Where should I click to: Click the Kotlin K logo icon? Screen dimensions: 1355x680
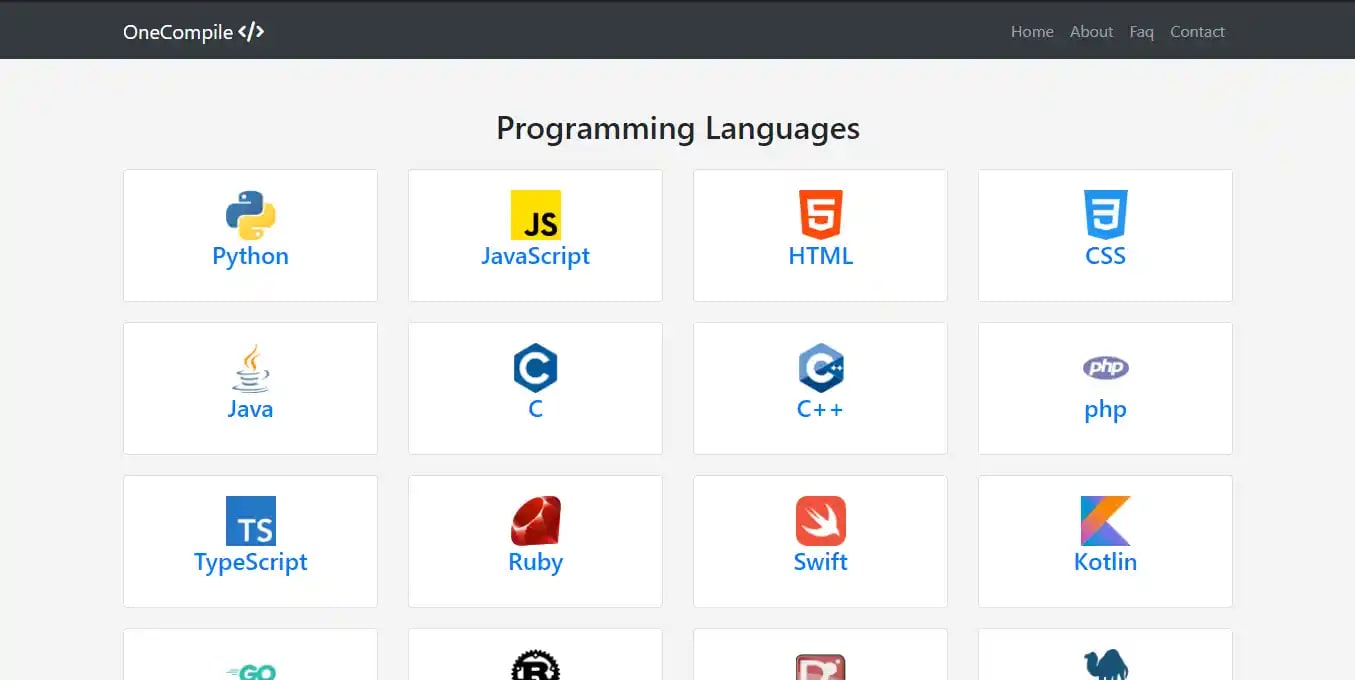(x=1105, y=521)
